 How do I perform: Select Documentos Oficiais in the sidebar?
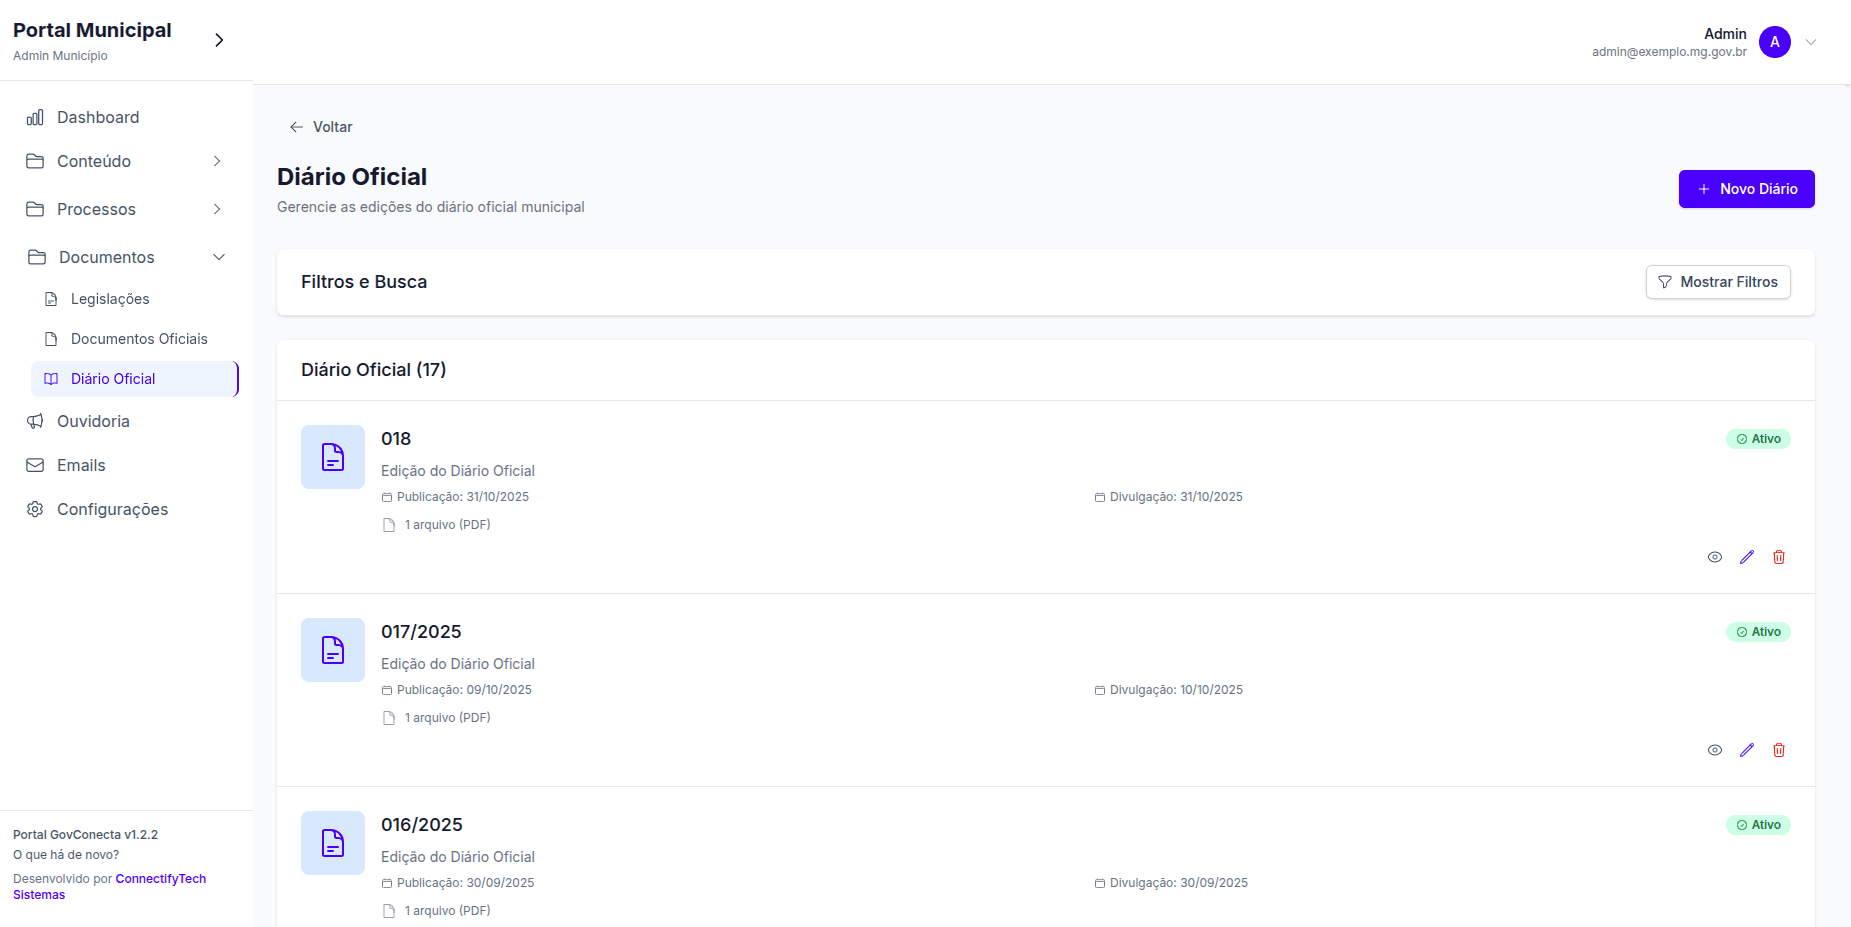[138, 339]
